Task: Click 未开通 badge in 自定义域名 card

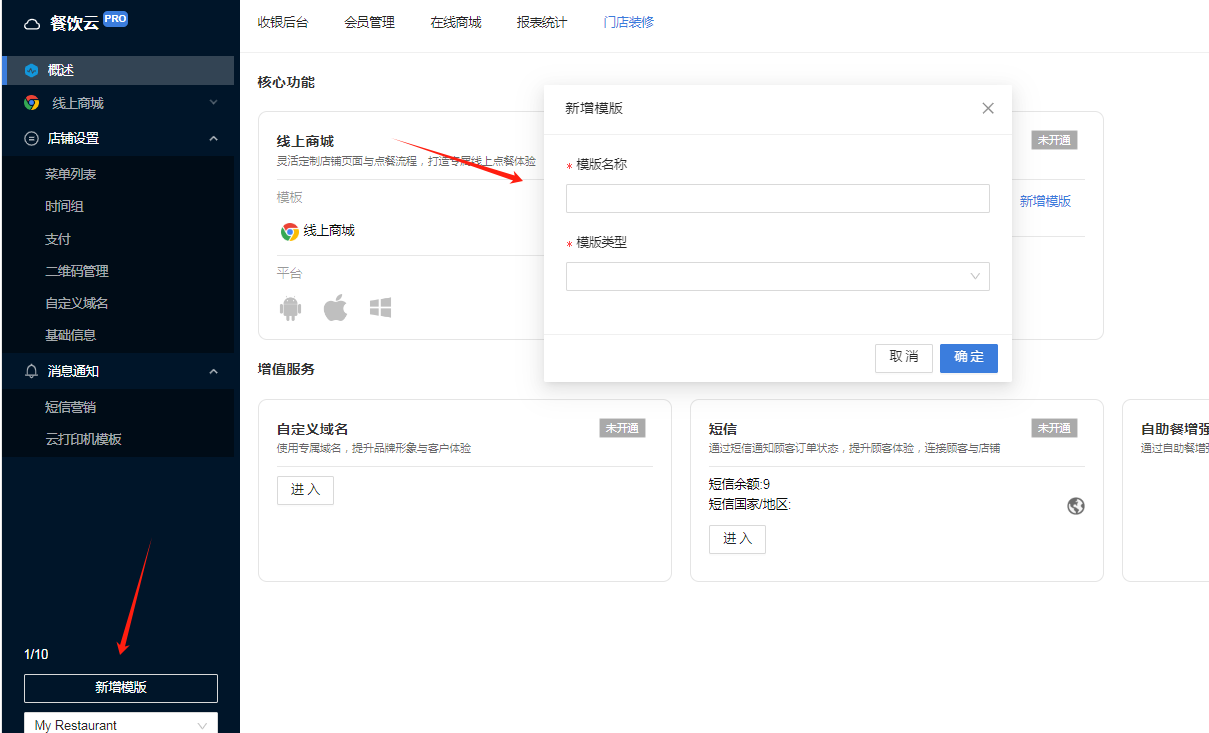Action: pyautogui.click(x=622, y=428)
